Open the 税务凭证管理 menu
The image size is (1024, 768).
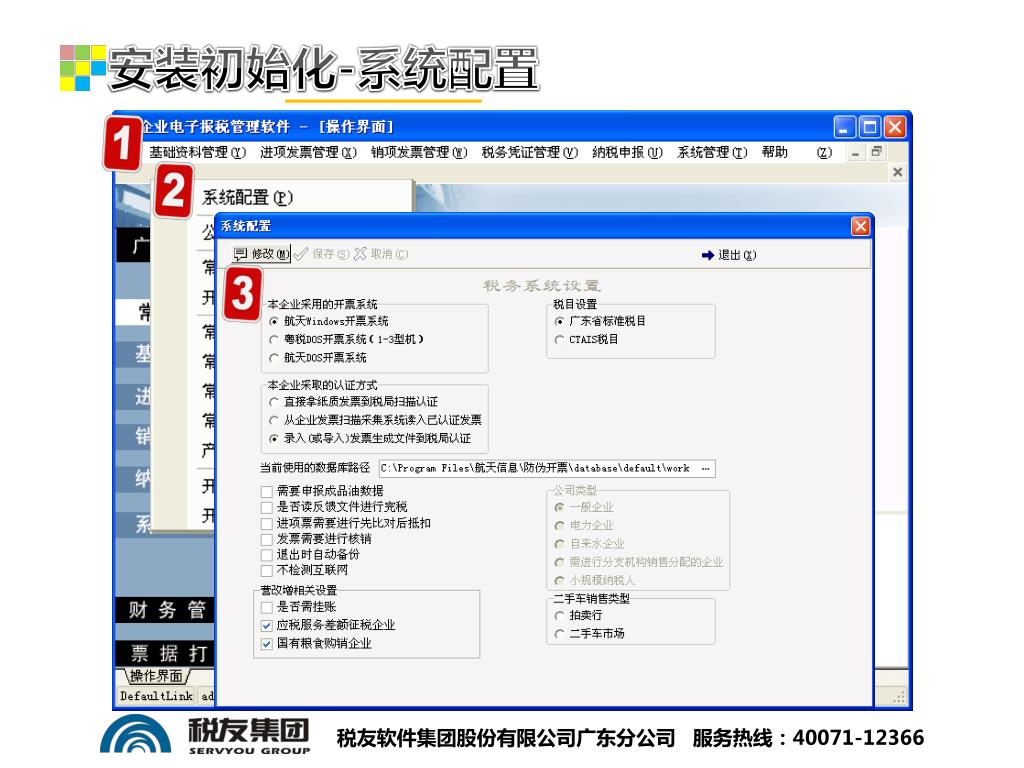(530, 153)
